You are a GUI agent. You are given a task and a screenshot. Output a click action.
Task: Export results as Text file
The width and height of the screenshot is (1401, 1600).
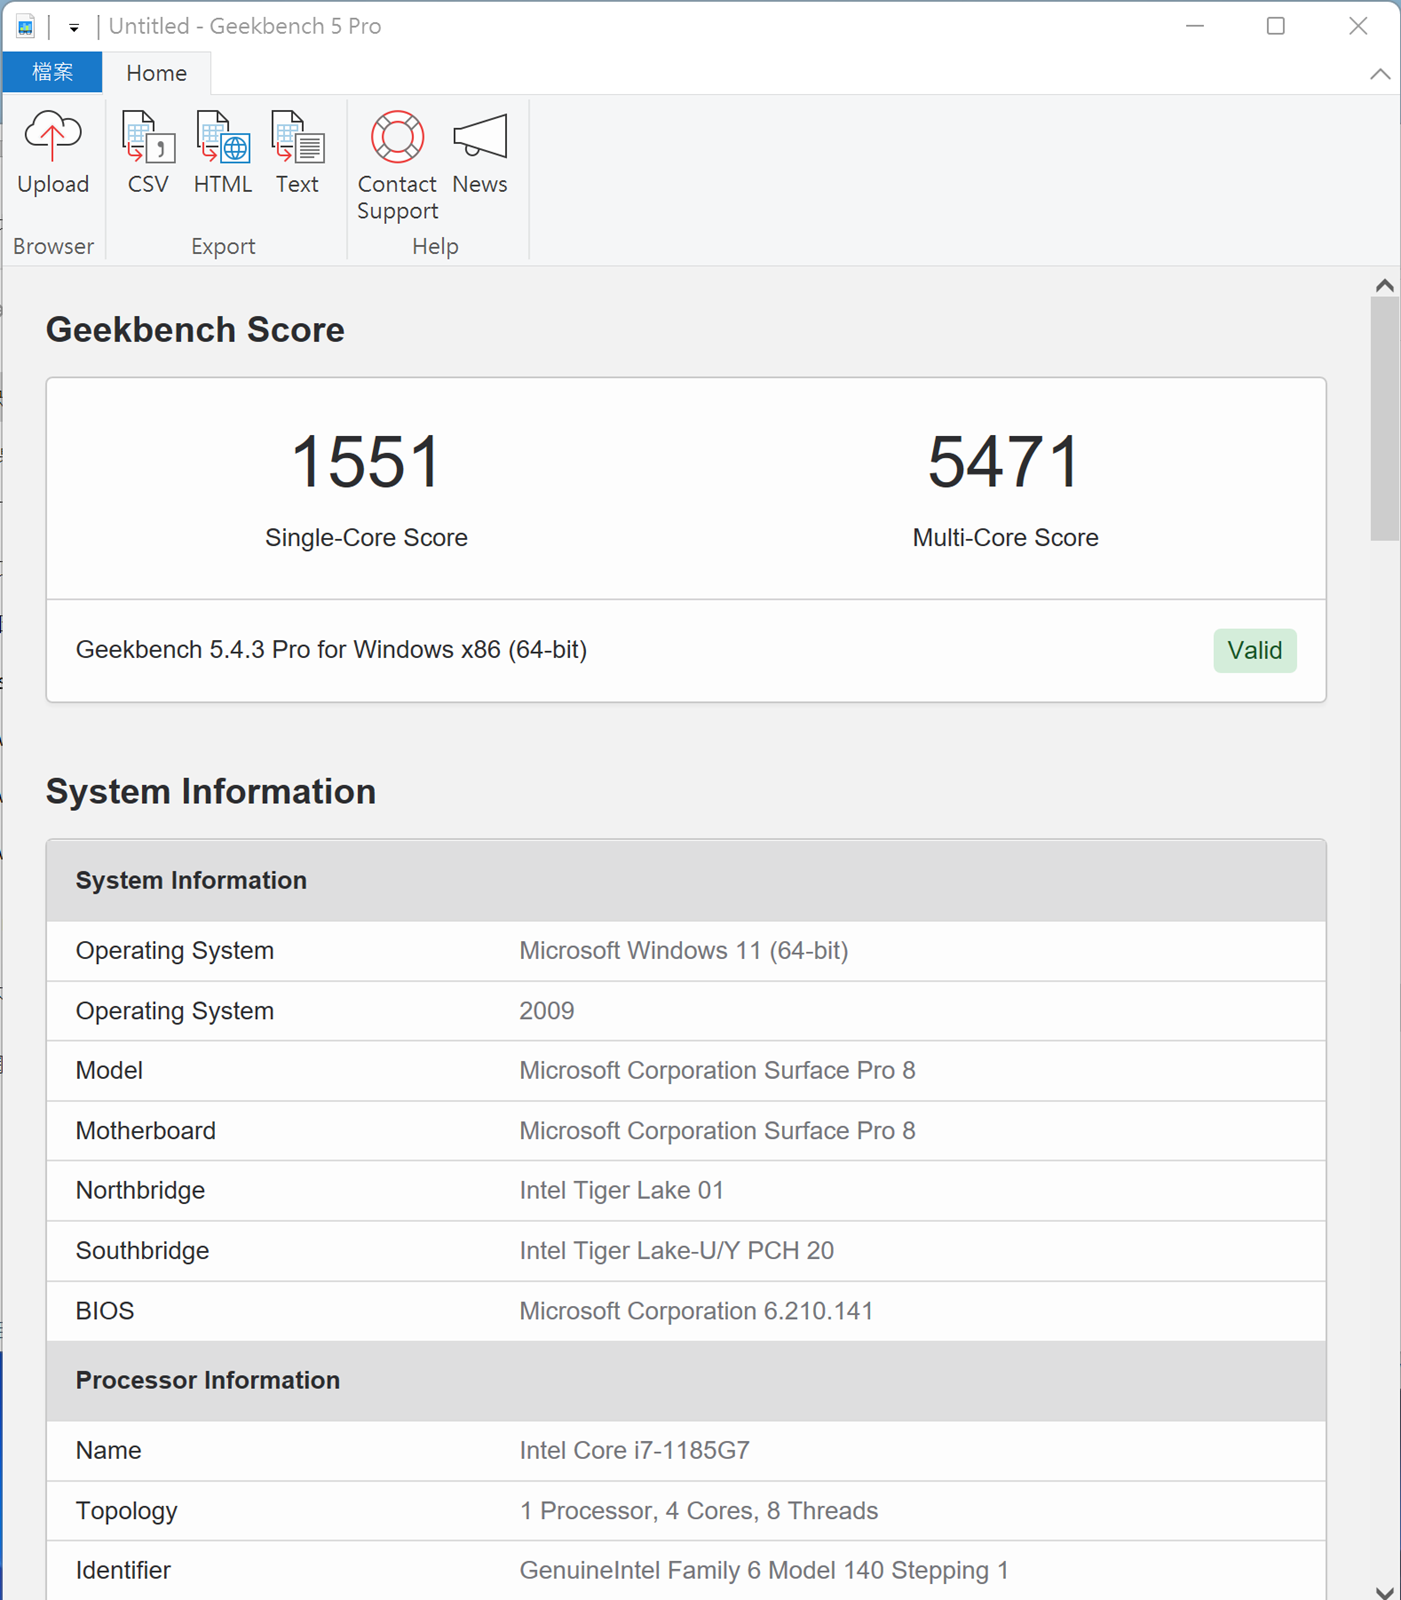297,138
